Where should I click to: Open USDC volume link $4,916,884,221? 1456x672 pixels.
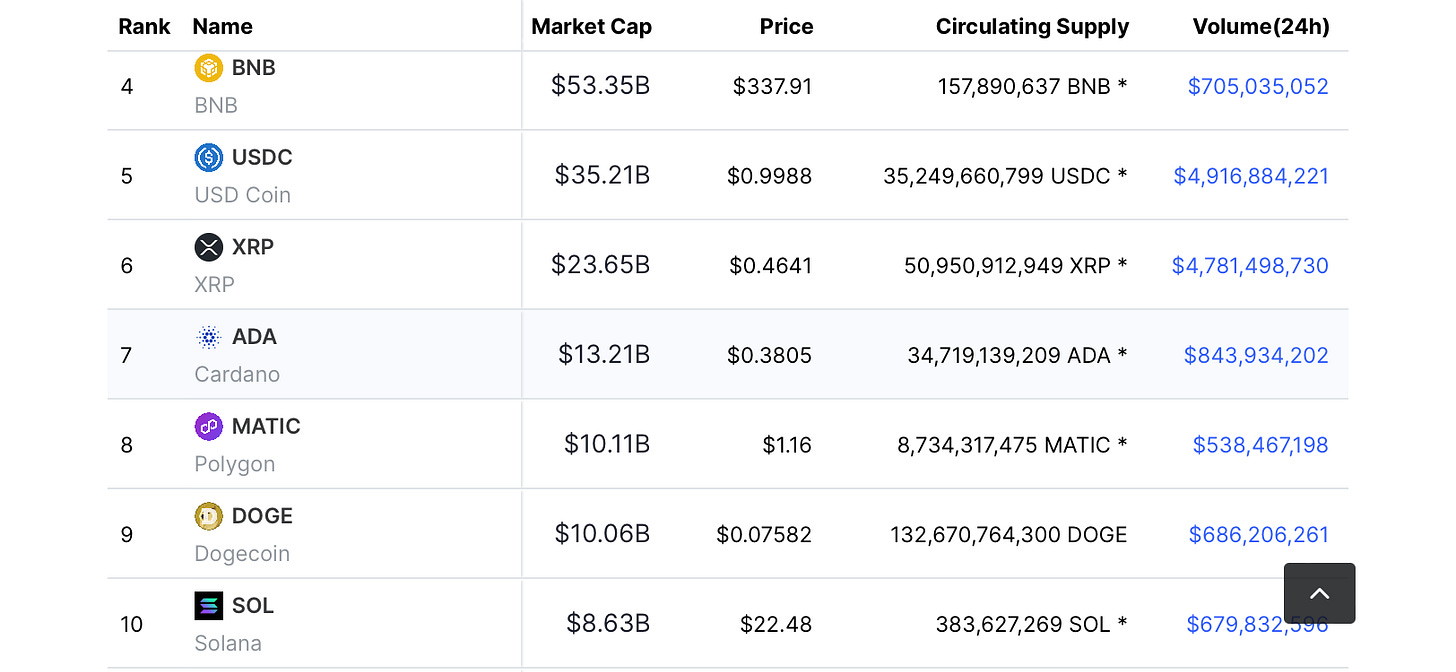(x=1250, y=176)
